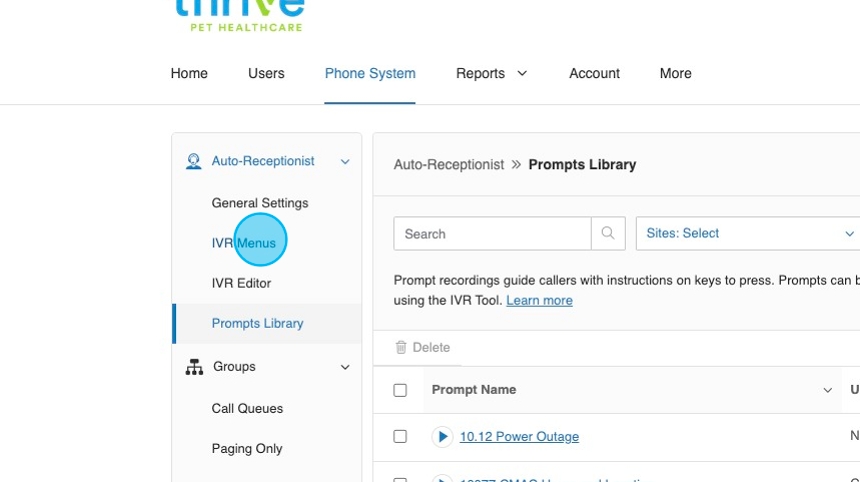Image resolution: width=860 pixels, height=482 pixels.
Task: Check the select-all prompts checkbox
Action: pyautogui.click(x=400, y=390)
